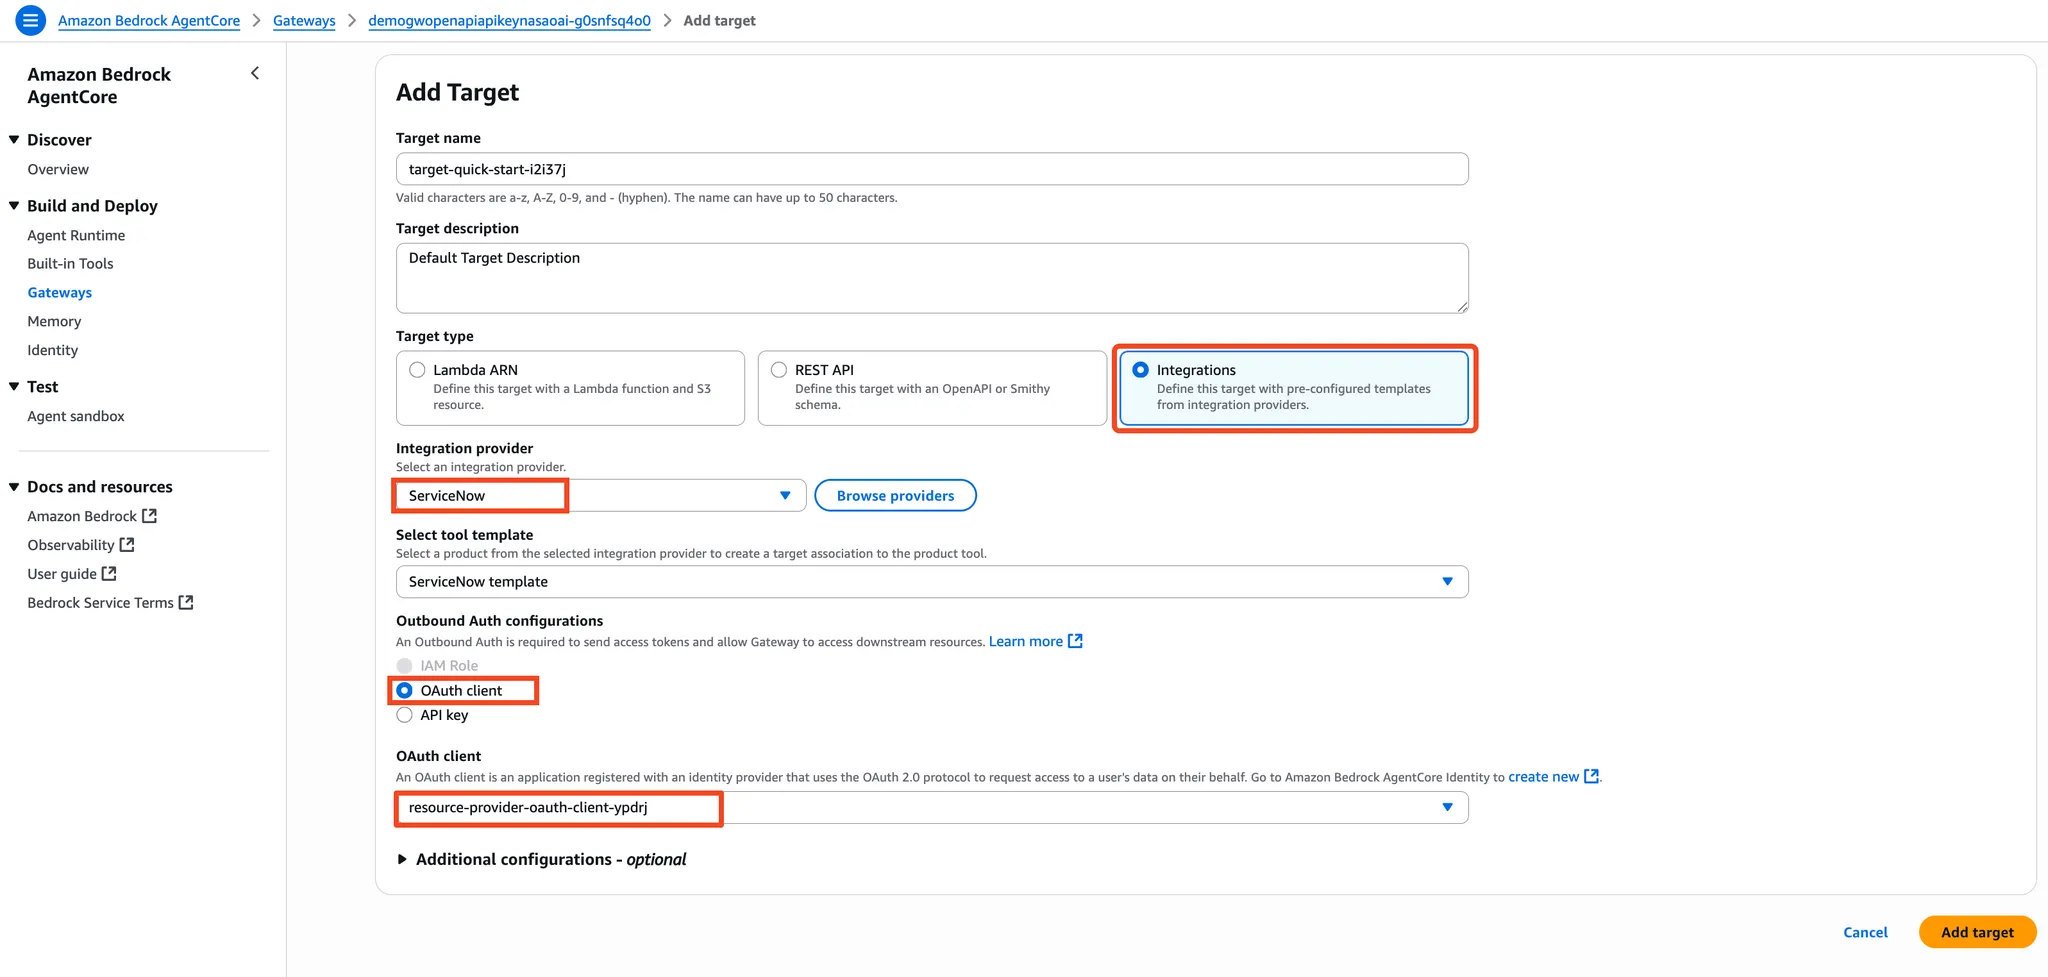This screenshot has width=2048, height=977.
Task: Click into the Target name input field
Action: click(932, 169)
